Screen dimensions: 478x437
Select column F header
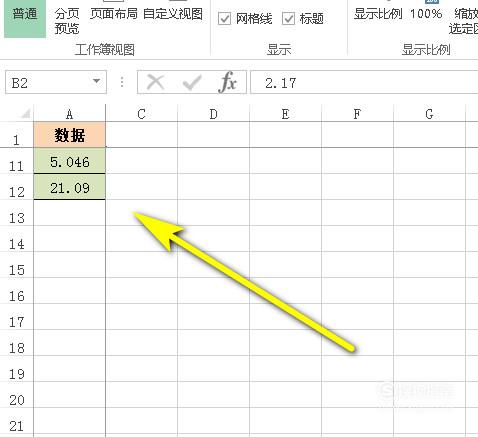pos(357,114)
